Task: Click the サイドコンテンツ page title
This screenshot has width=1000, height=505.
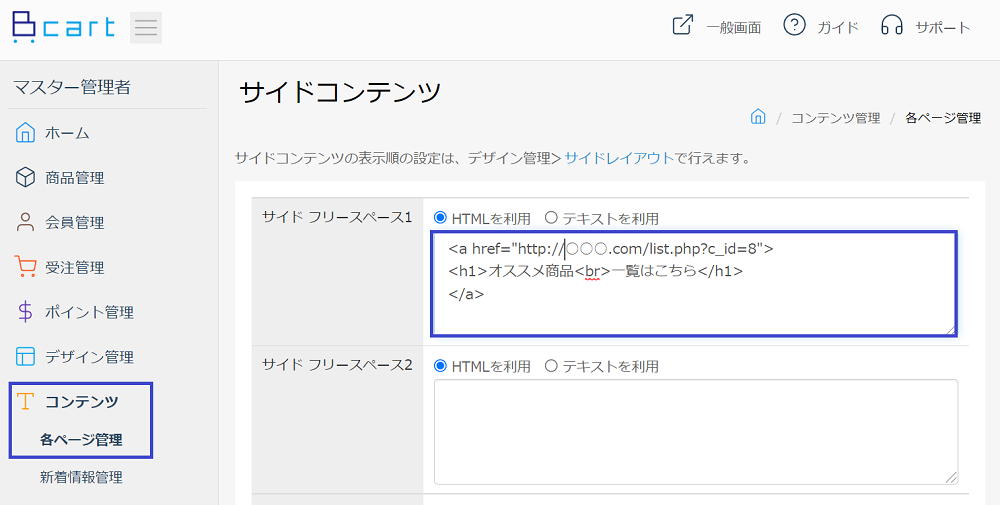Action: tap(340, 92)
